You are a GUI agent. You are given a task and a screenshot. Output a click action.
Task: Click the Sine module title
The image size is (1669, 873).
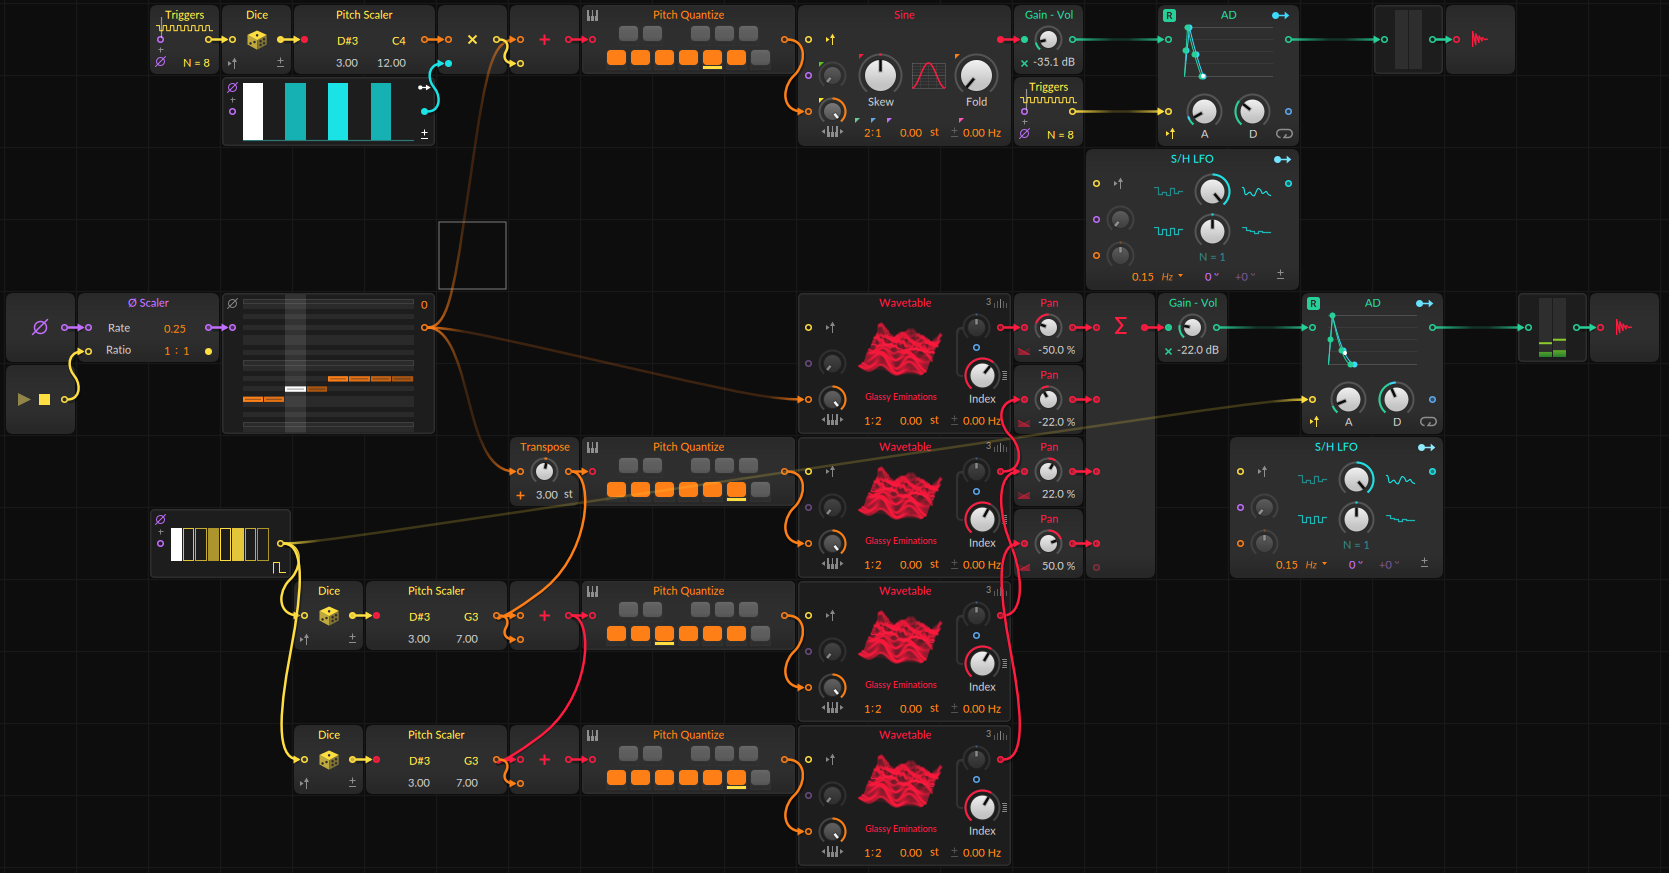click(x=904, y=15)
